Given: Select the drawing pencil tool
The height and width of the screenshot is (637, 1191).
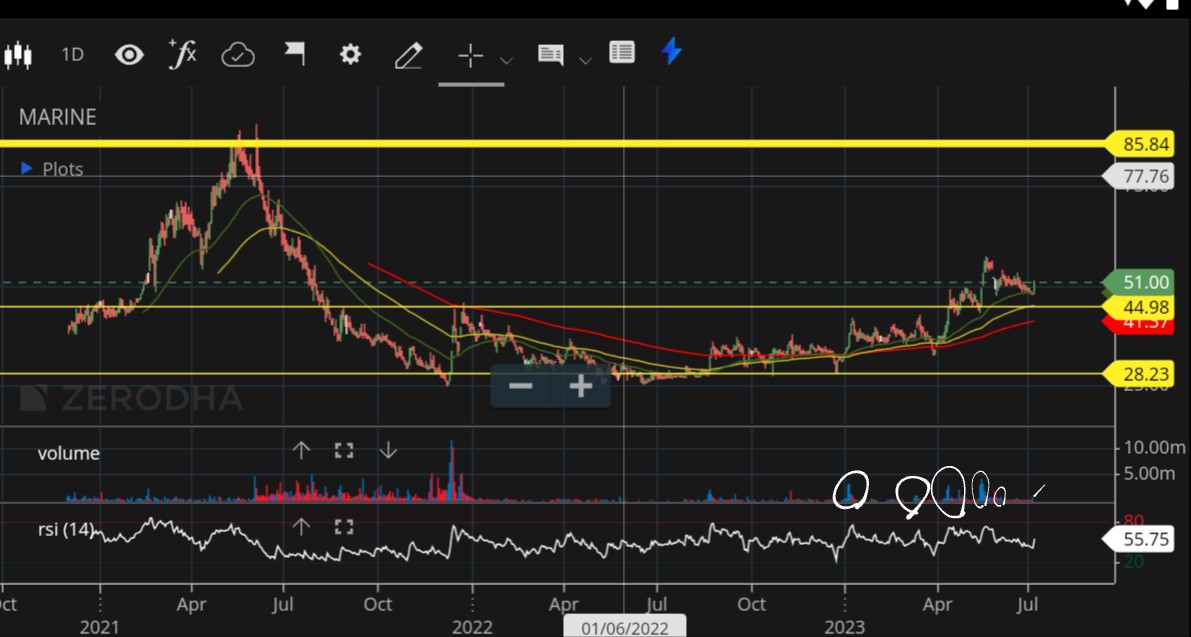Looking at the screenshot, I should point(409,55).
